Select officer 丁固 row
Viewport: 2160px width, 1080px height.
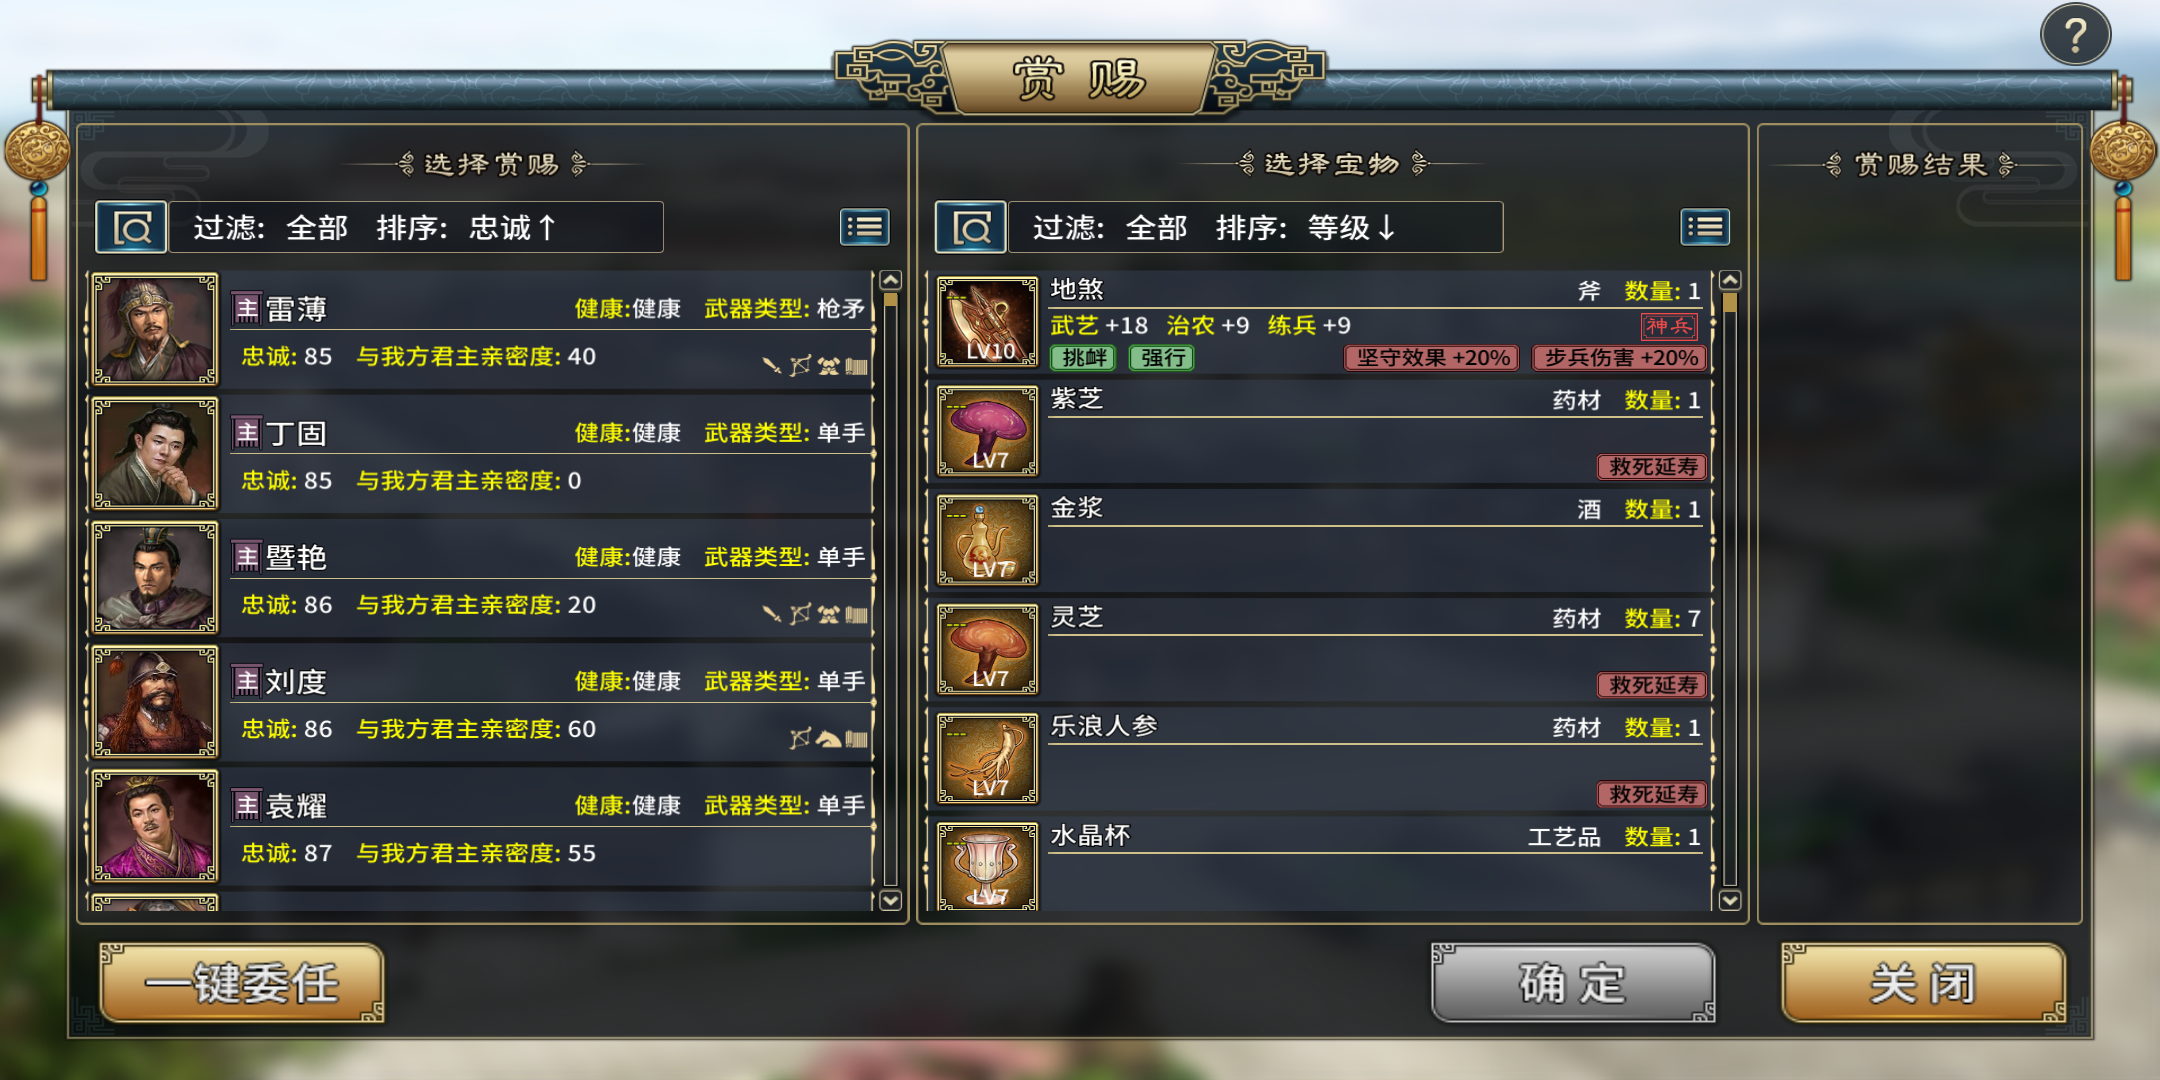click(482, 454)
